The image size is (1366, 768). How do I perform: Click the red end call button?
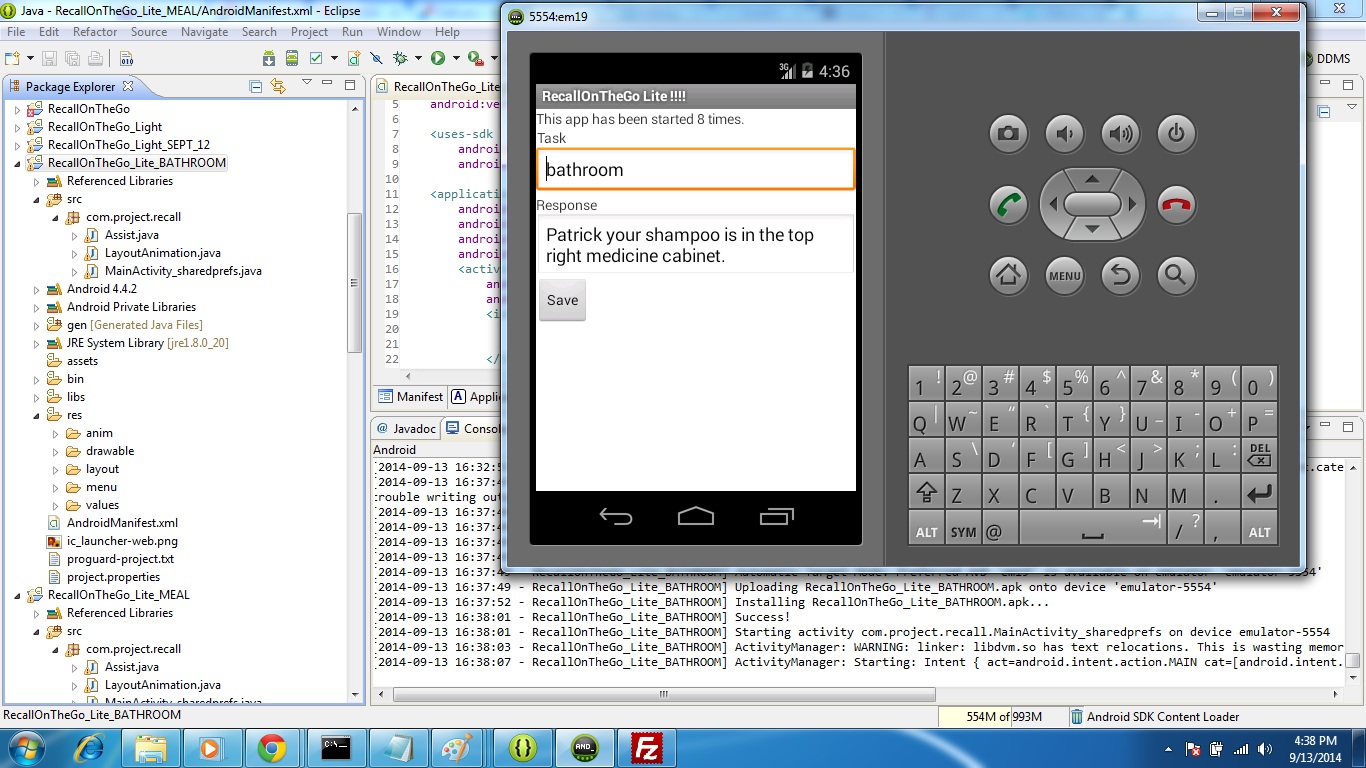point(1176,205)
